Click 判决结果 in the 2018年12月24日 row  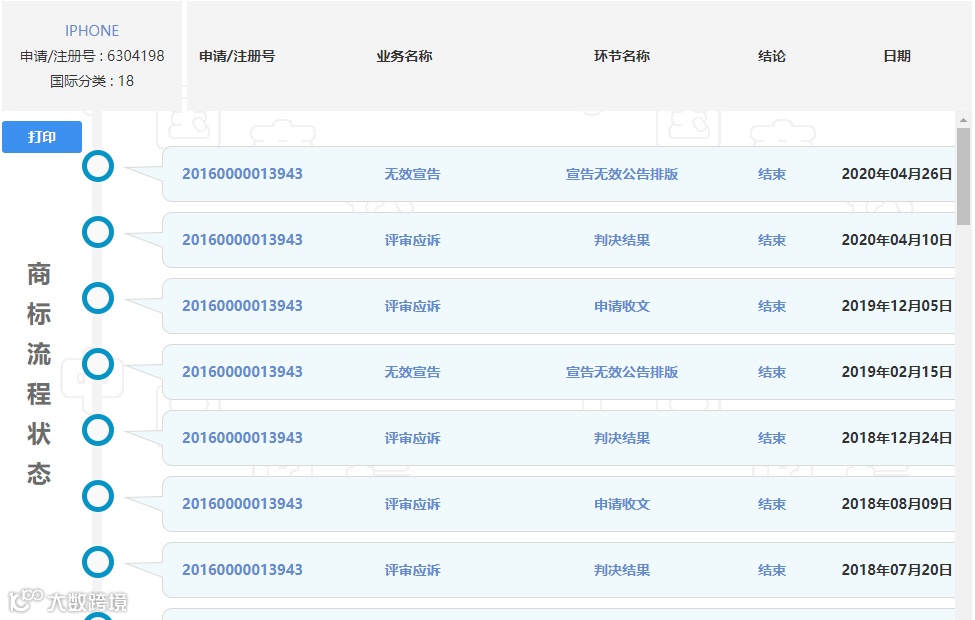[x=622, y=438]
